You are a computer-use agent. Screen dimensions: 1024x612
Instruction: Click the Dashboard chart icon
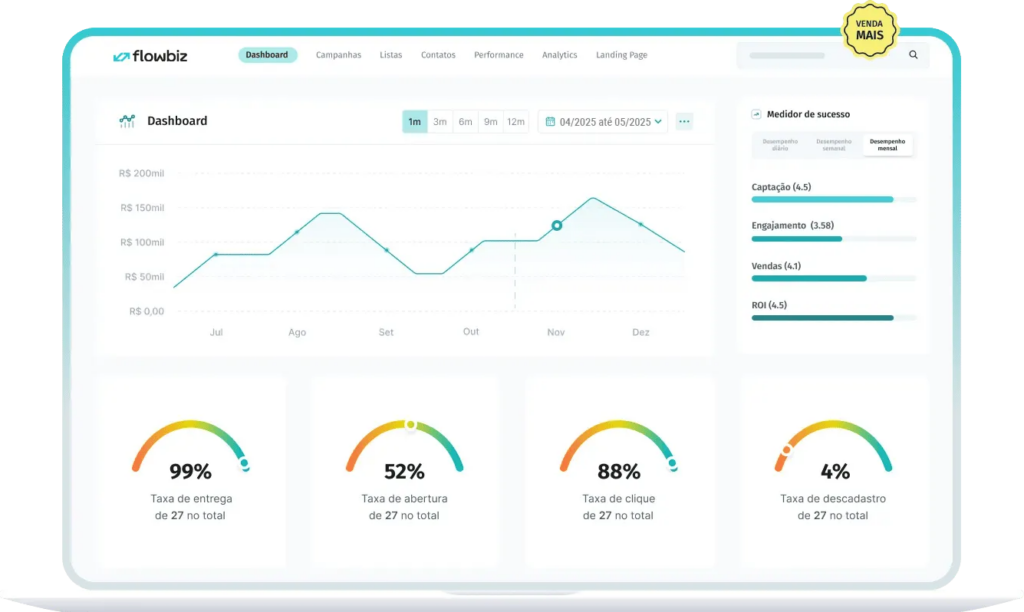tap(127, 121)
